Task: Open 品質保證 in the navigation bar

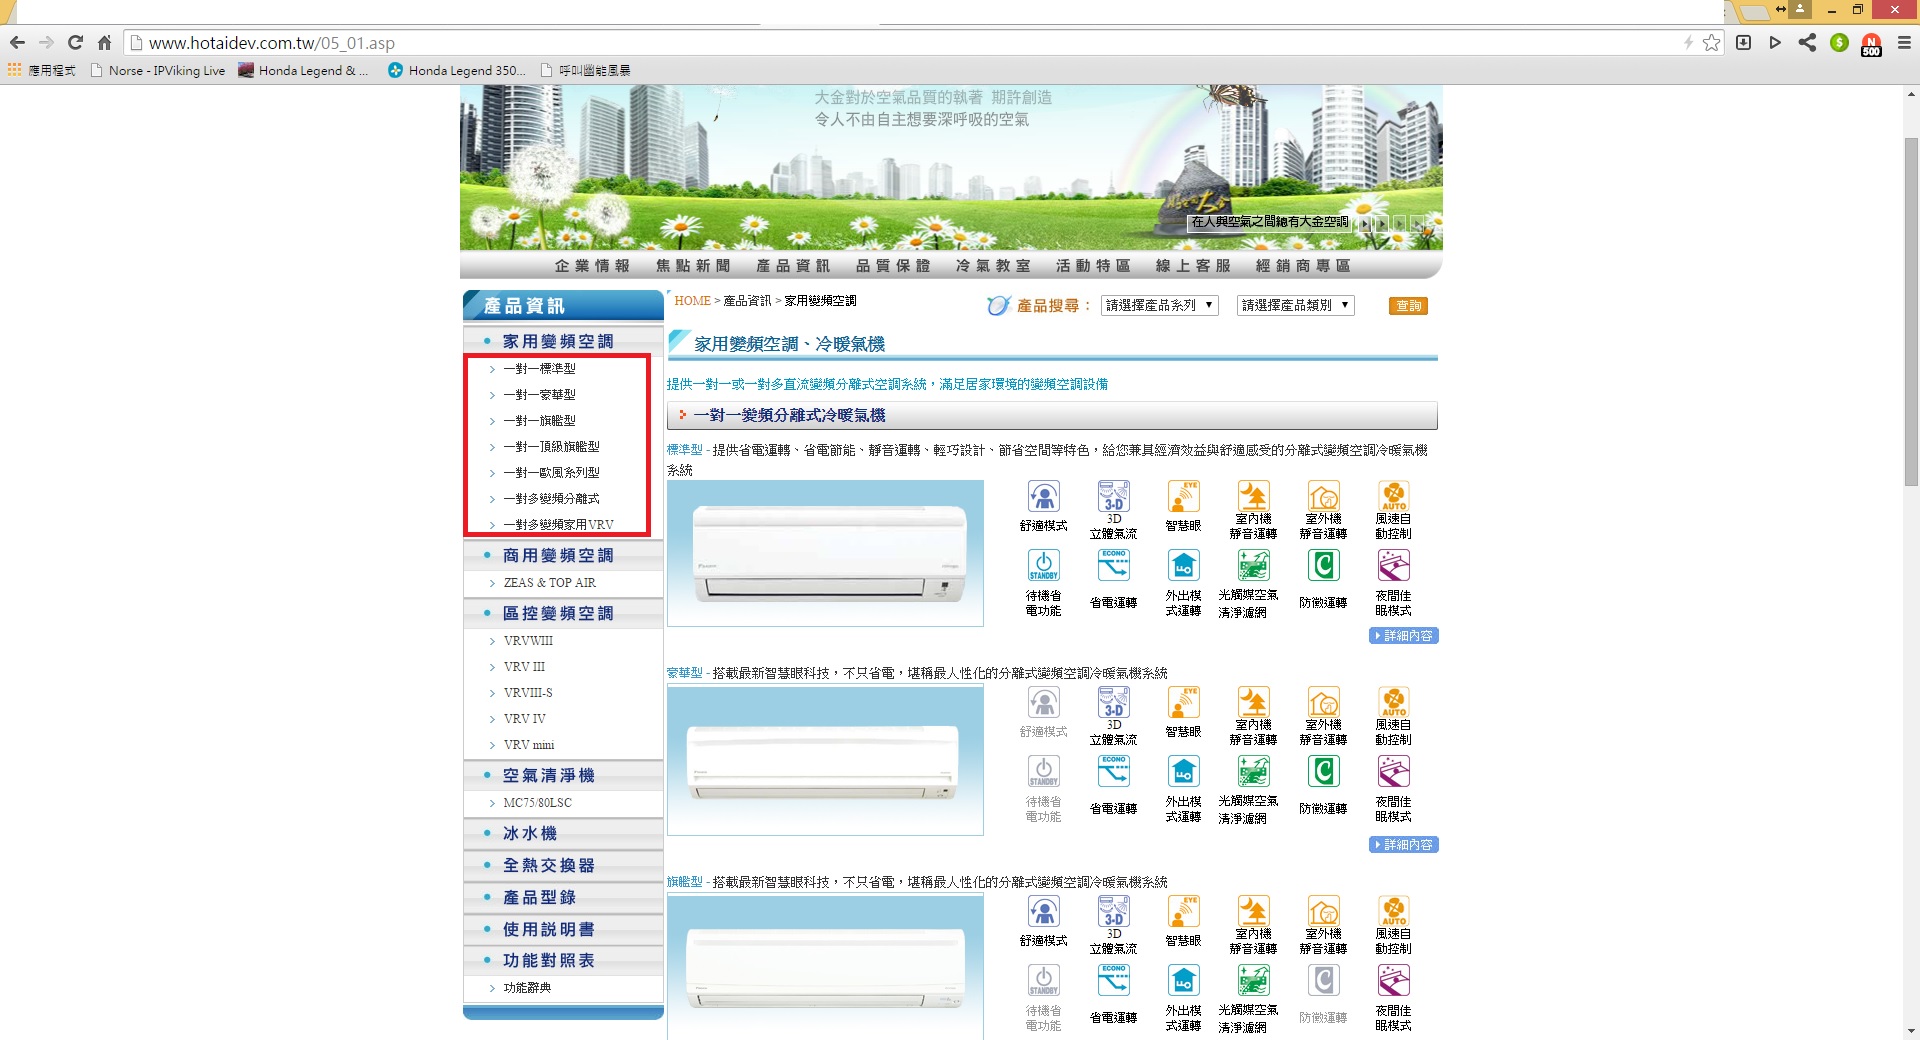Action: 893,266
